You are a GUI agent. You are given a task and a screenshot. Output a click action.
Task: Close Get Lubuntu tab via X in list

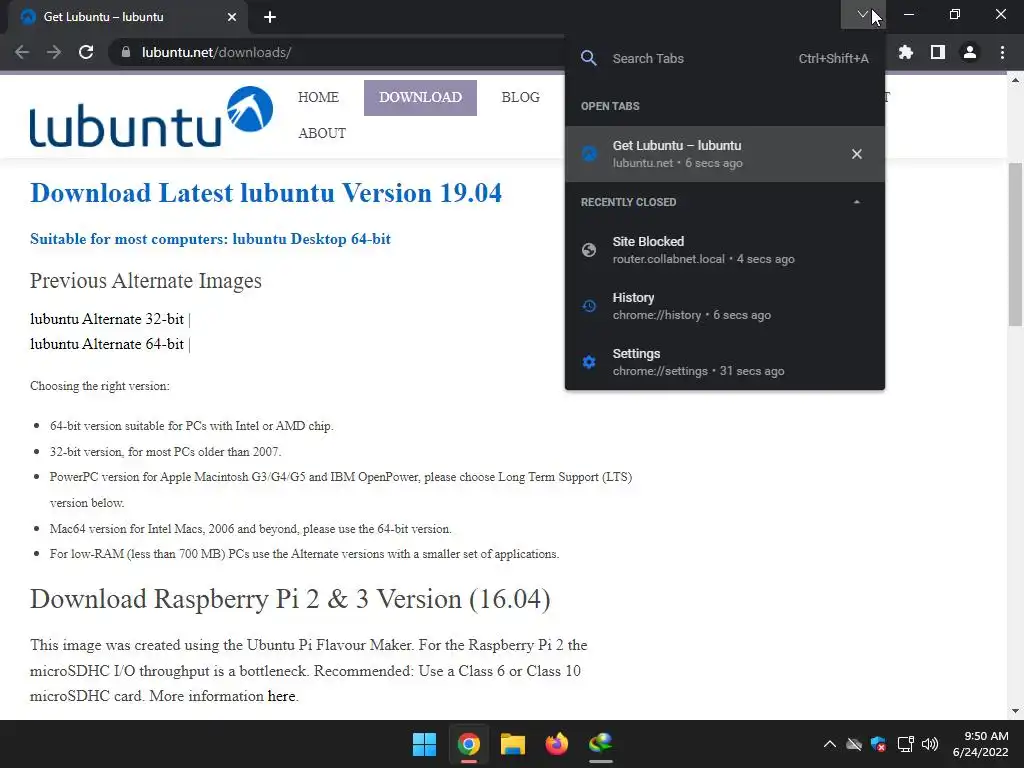click(857, 154)
